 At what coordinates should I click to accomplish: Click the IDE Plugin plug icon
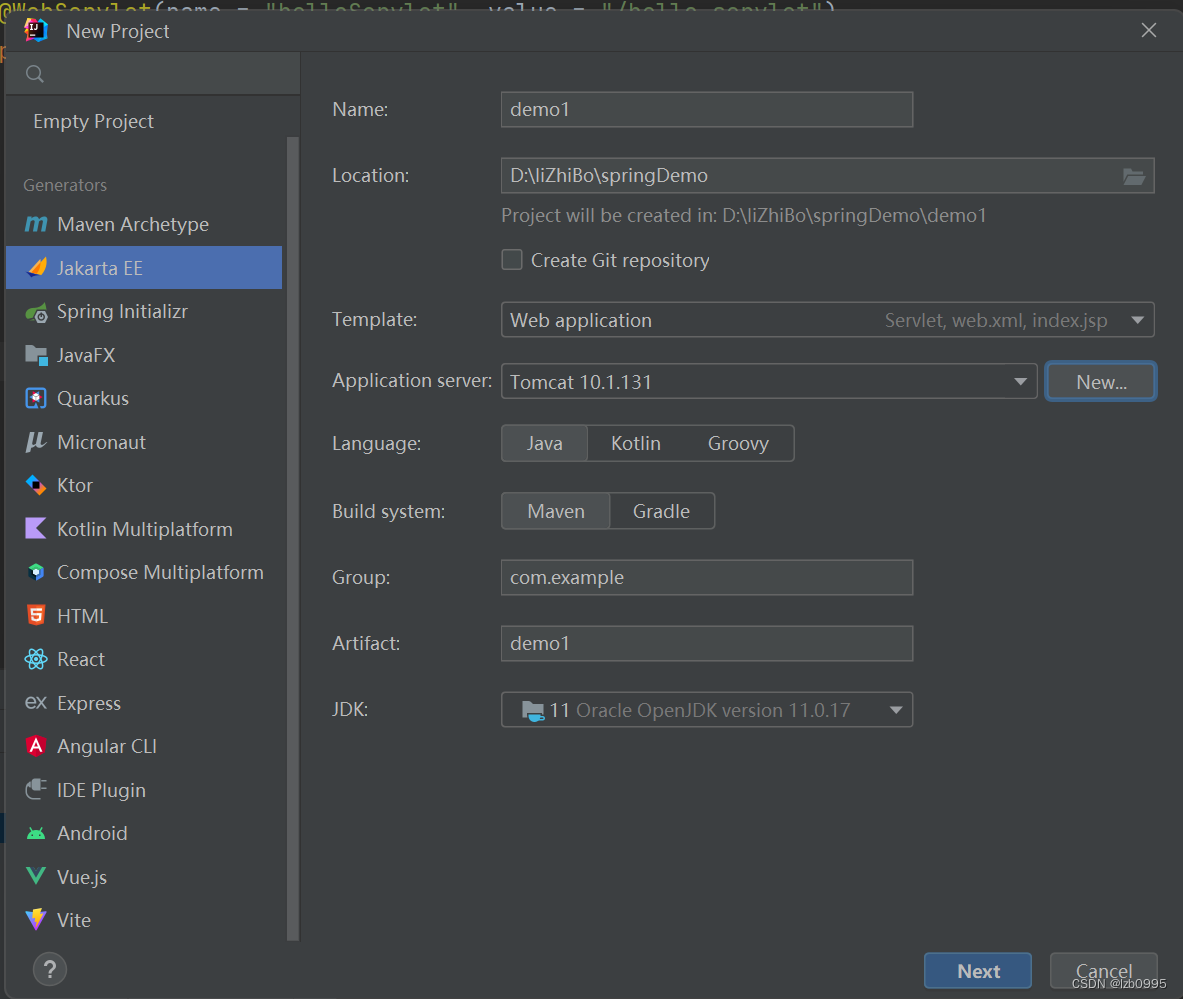[x=36, y=790]
